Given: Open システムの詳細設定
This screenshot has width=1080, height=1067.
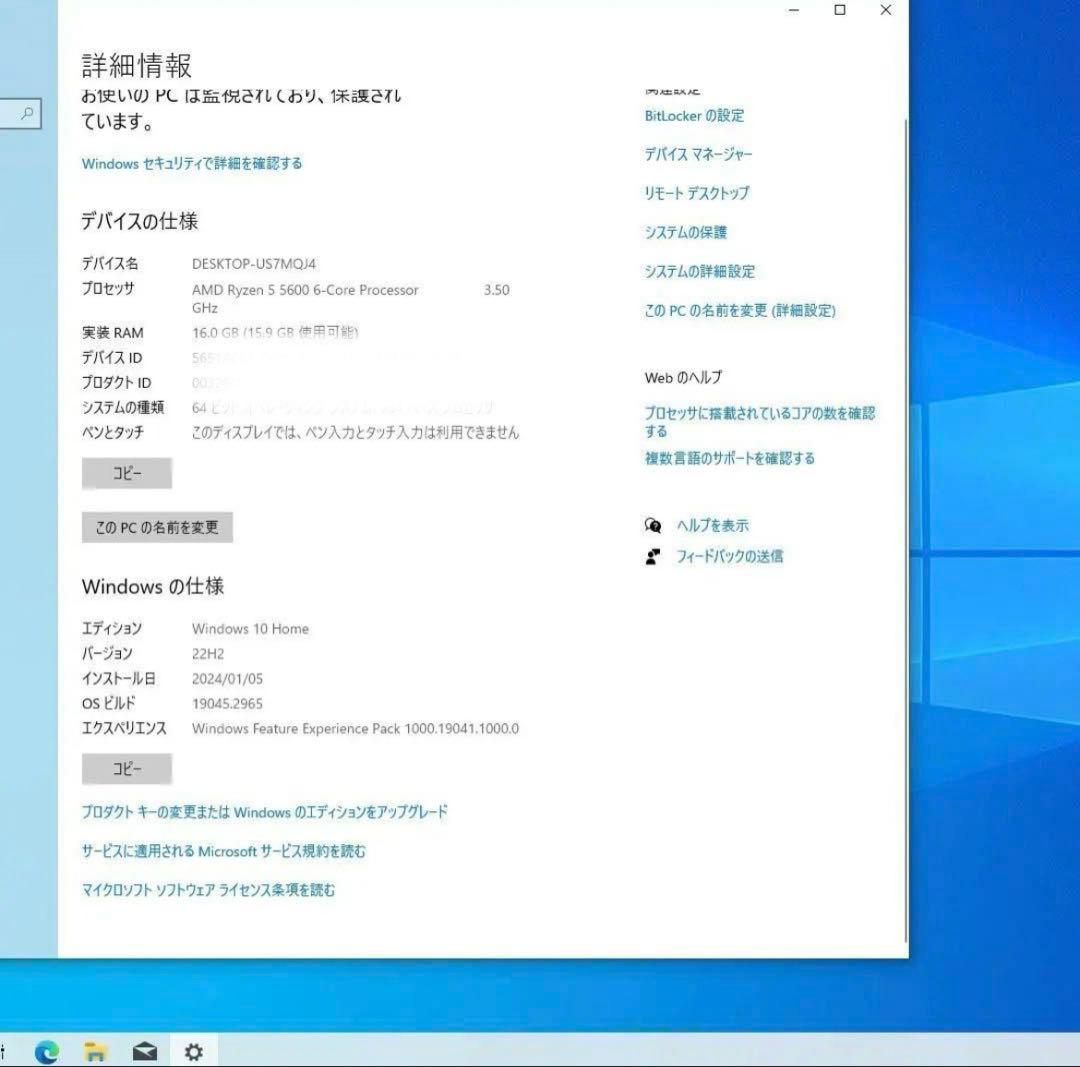Looking at the screenshot, I should point(699,271).
